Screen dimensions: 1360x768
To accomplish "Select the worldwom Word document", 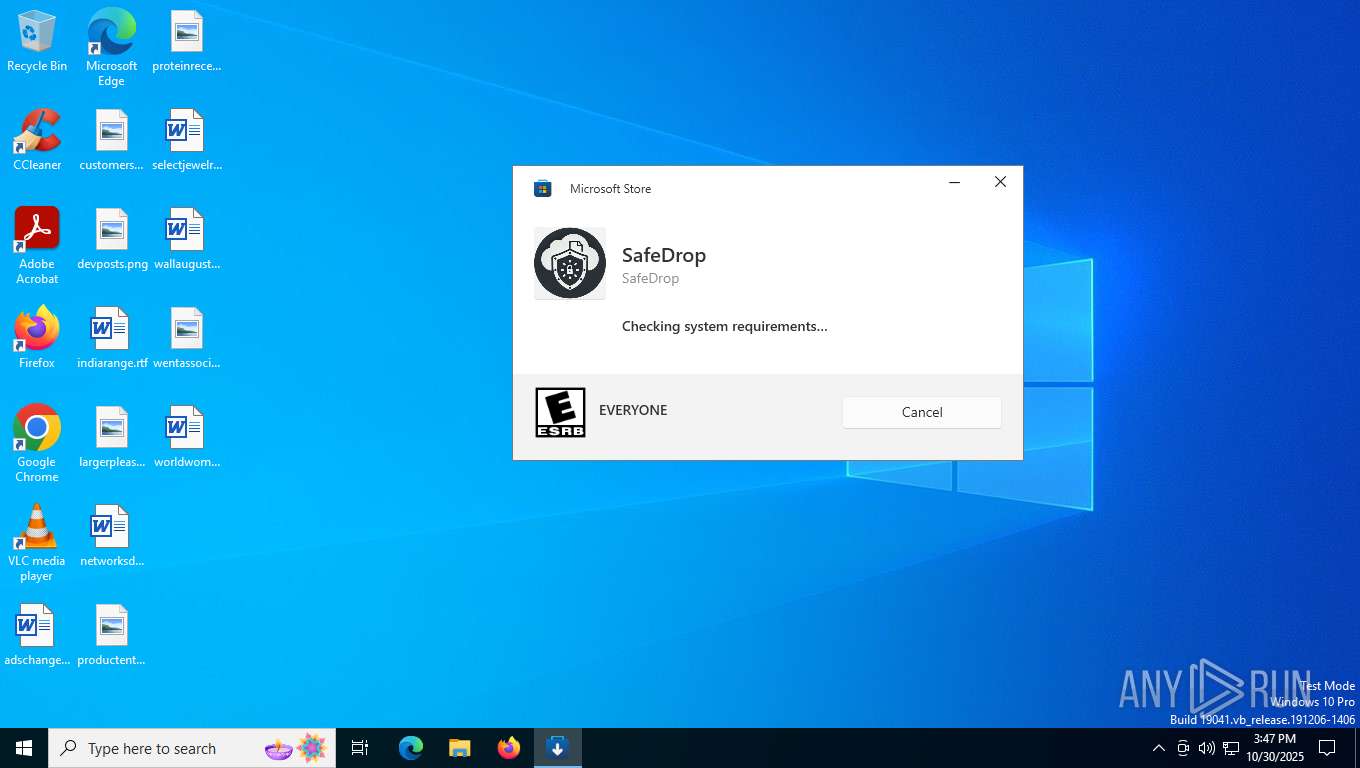I will pos(186,437).
